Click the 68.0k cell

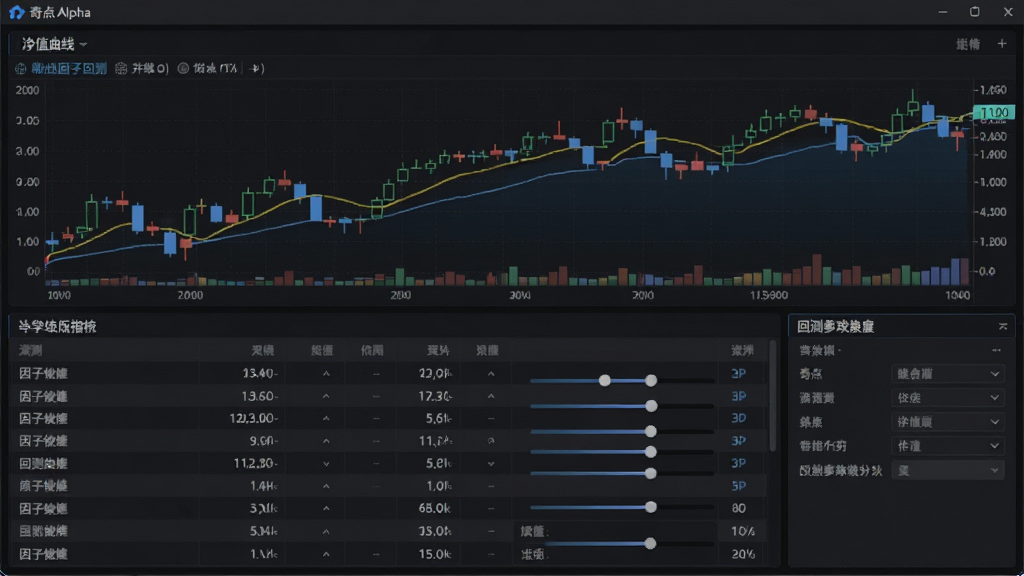pos(436,508)
